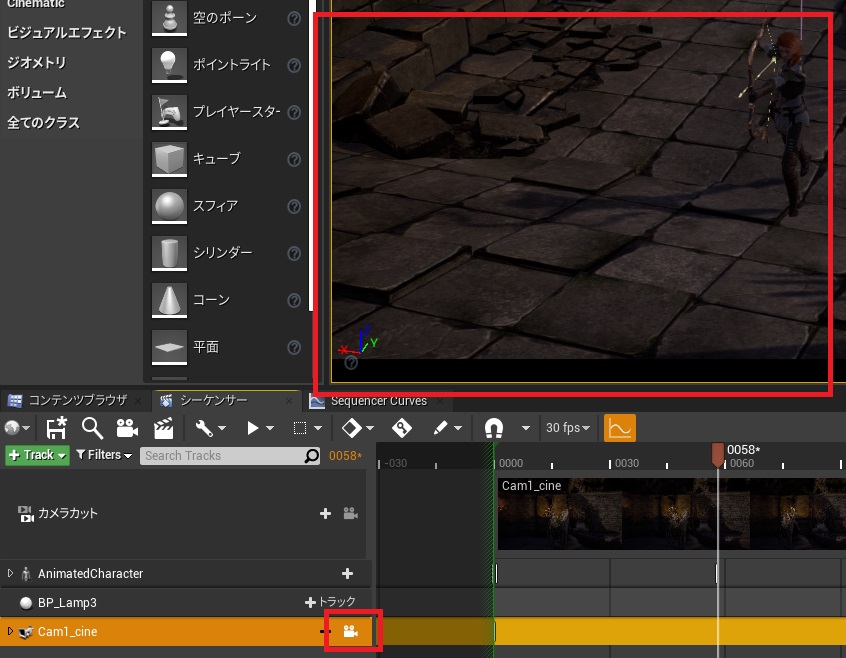Open the playback options play dropdown
846x658 pixels.
(x=260, y=428)
